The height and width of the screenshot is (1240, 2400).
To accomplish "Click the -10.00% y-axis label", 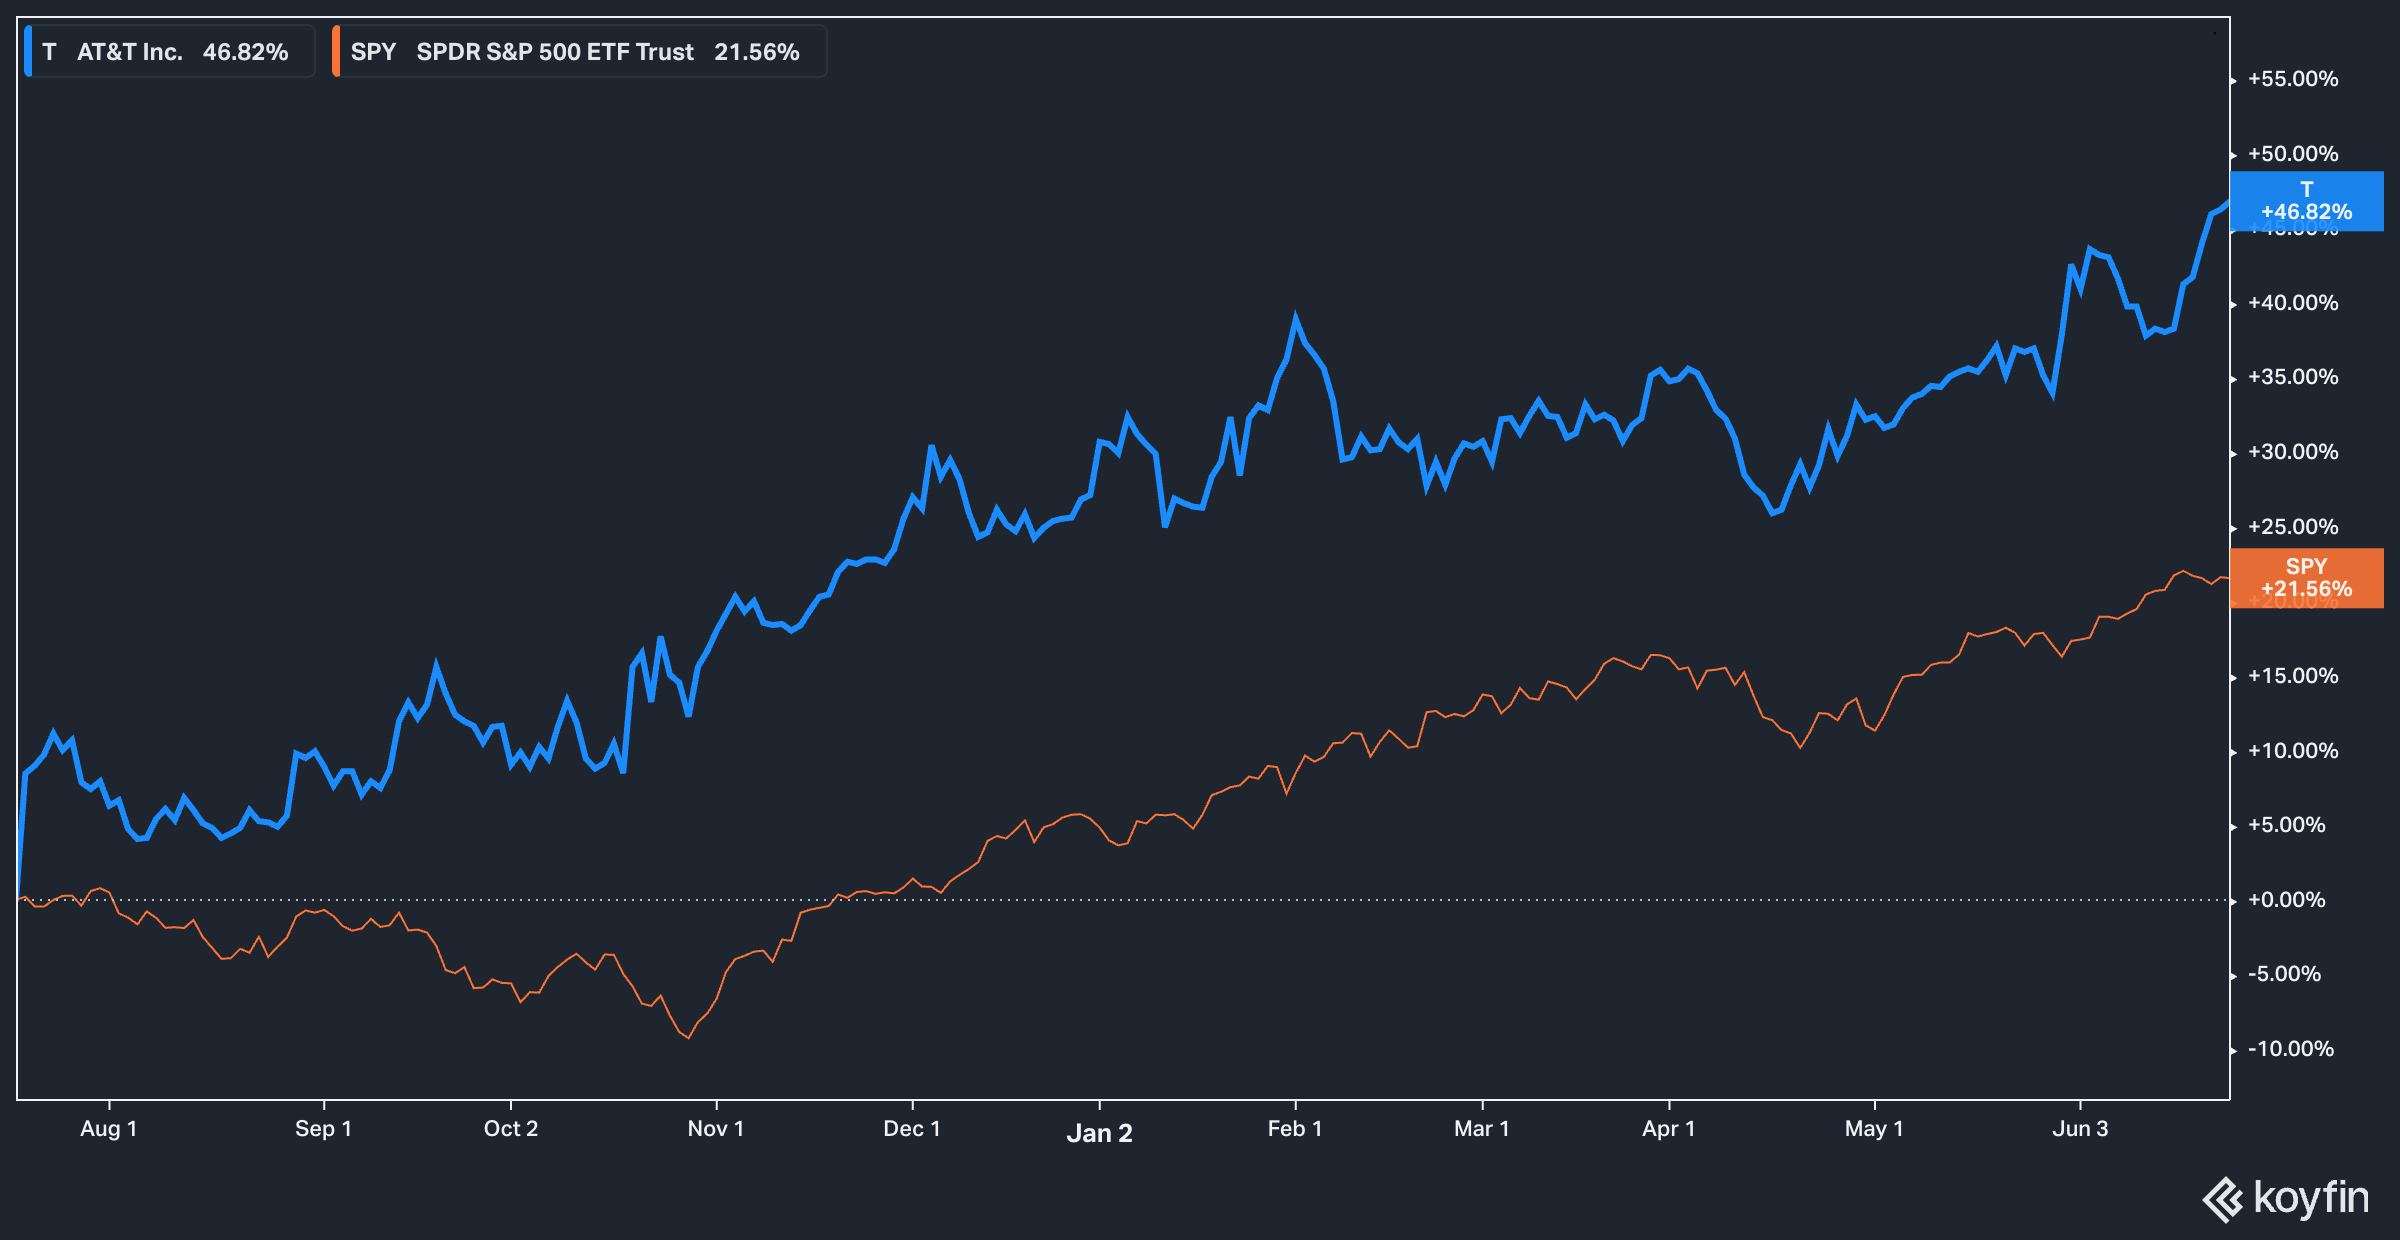I will (x=2290, y=1049).
